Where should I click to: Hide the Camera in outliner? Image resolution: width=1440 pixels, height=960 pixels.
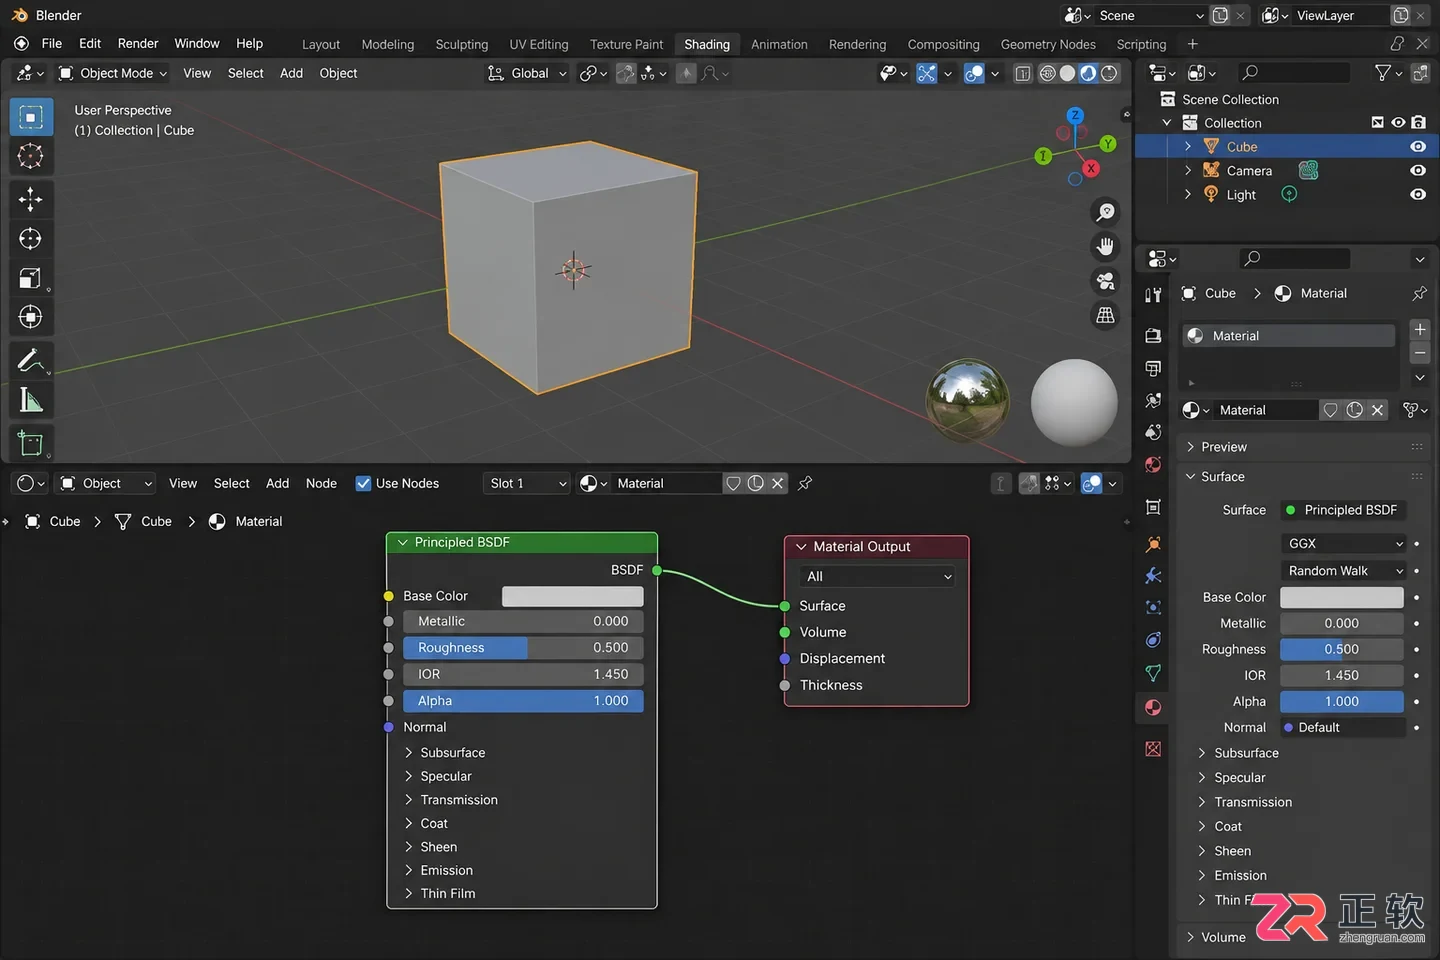coord(1417,170)
